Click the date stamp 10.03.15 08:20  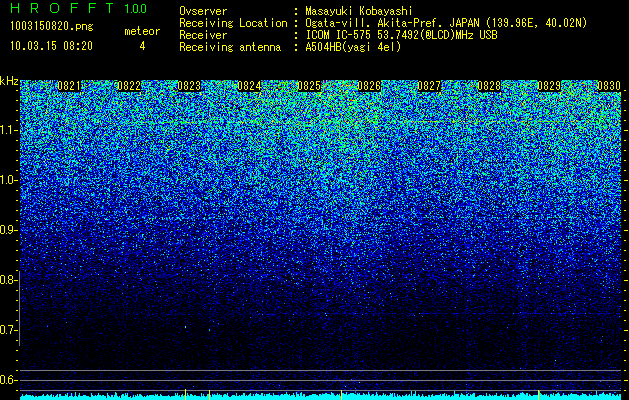point(51,46)
